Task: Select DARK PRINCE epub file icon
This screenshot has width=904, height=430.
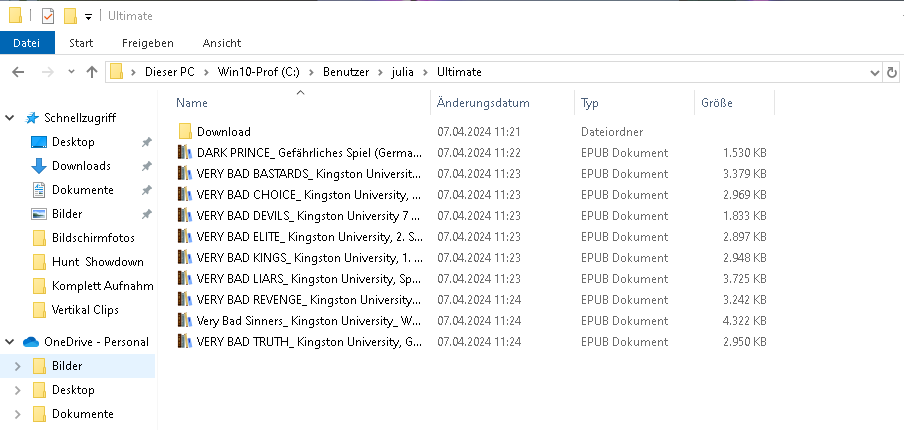Action: (x=184, y=153)
